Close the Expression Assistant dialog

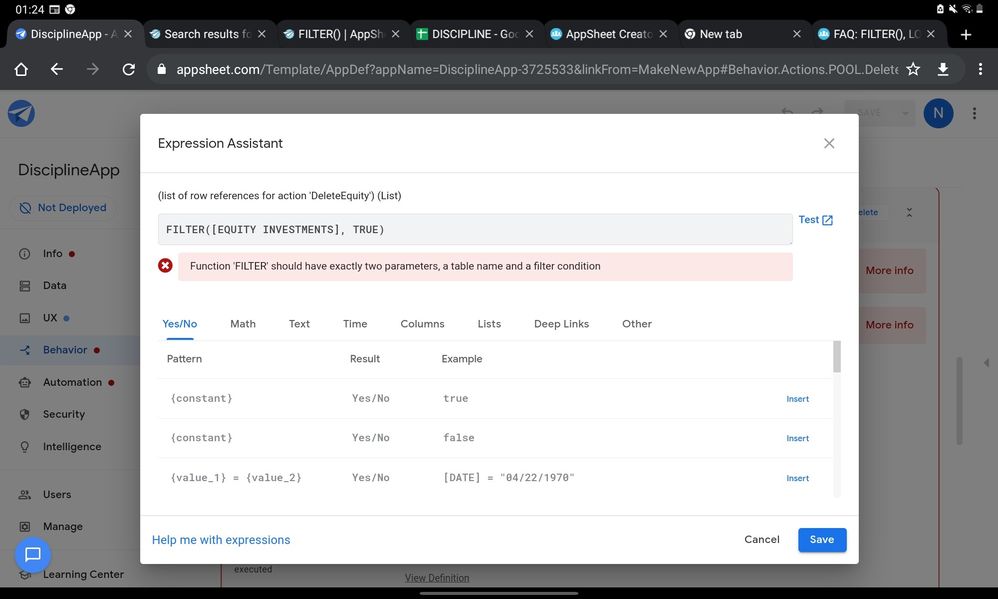[x=829, y=143]
